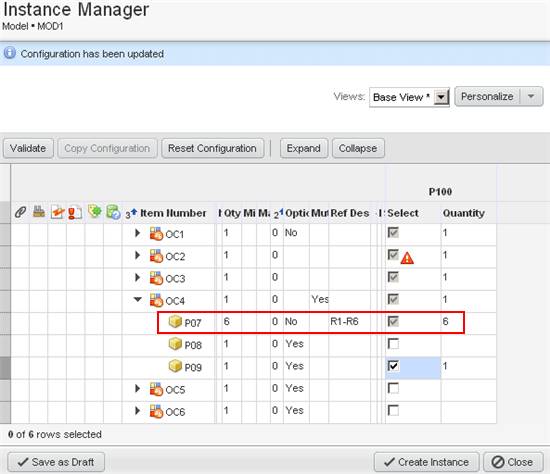The image size is (550, 474).
Task: Click Save as Draft
Action: [56, 462]
